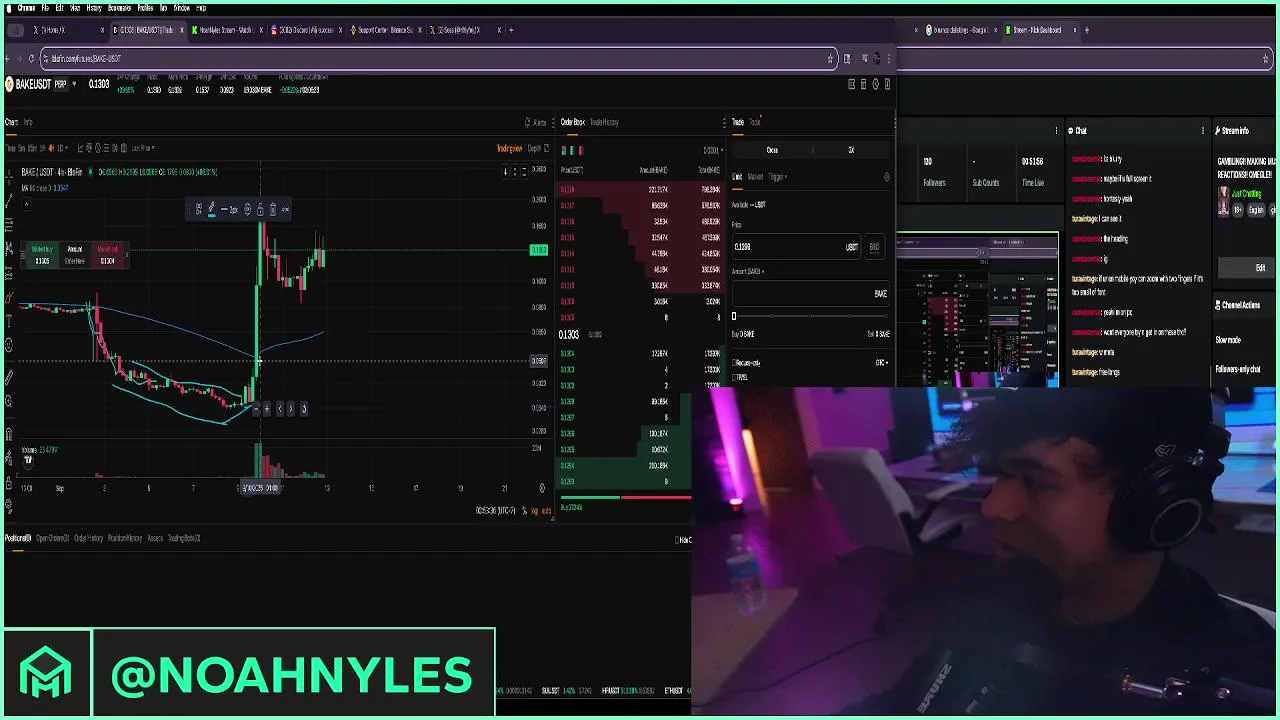Viewport: 1280px width, 720px height.
Task: Open GTC time-in-force dropdown
Action: (x=882, y=363)
